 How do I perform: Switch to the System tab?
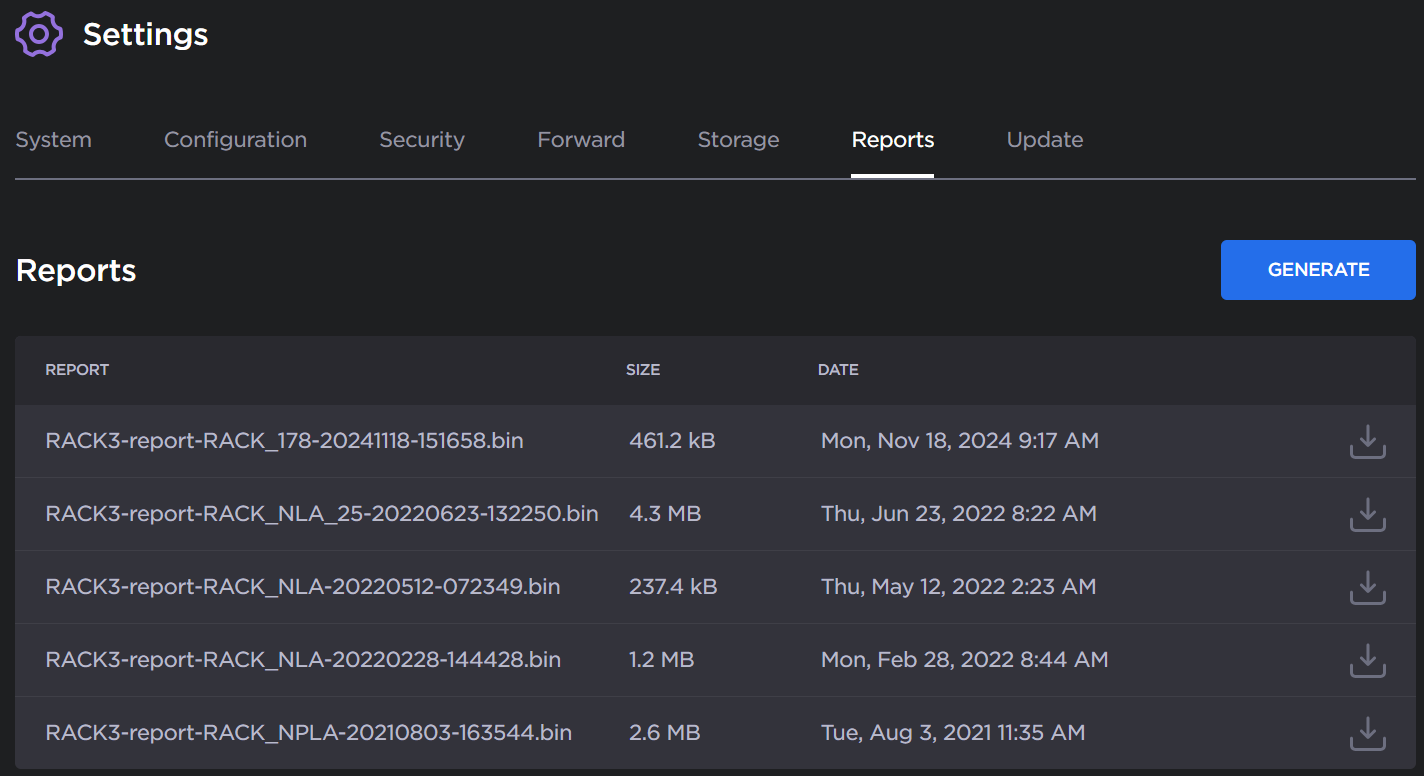click(53, 140)
